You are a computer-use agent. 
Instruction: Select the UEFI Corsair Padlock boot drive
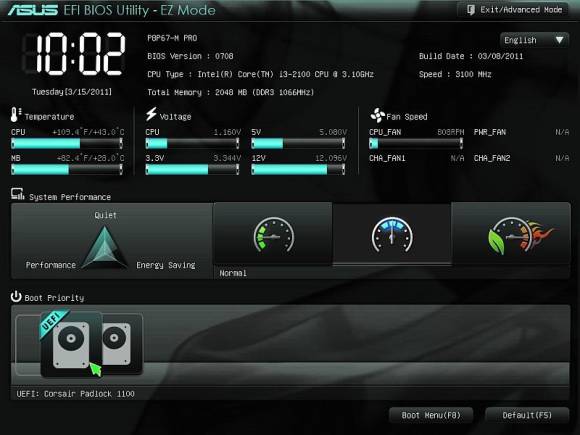(71, 344)
